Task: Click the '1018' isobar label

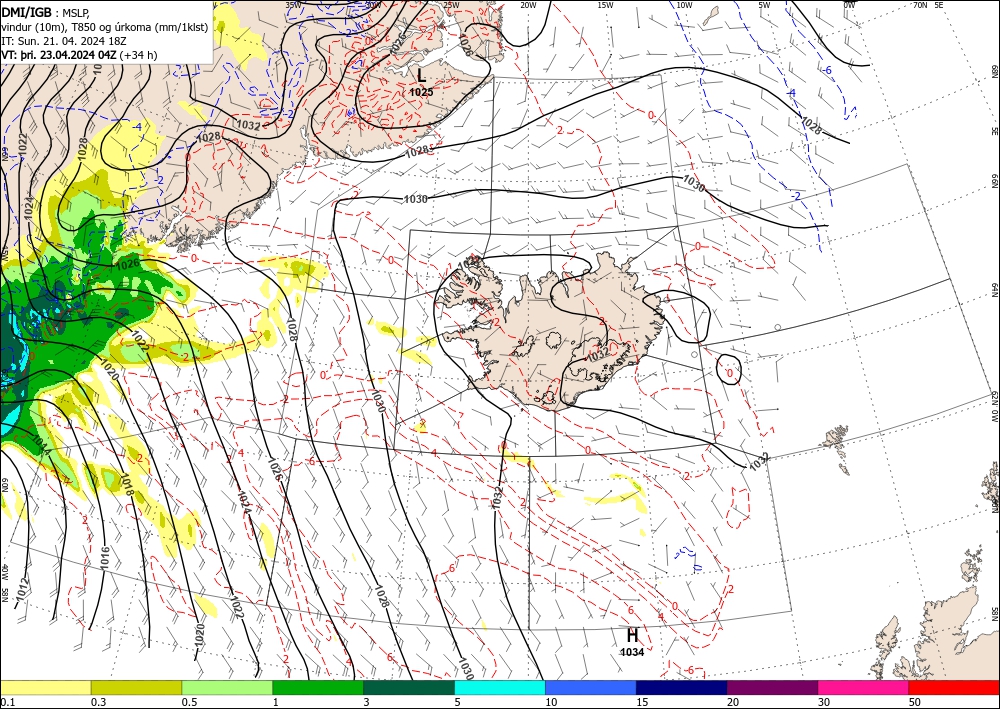Action: coord(126,485)
